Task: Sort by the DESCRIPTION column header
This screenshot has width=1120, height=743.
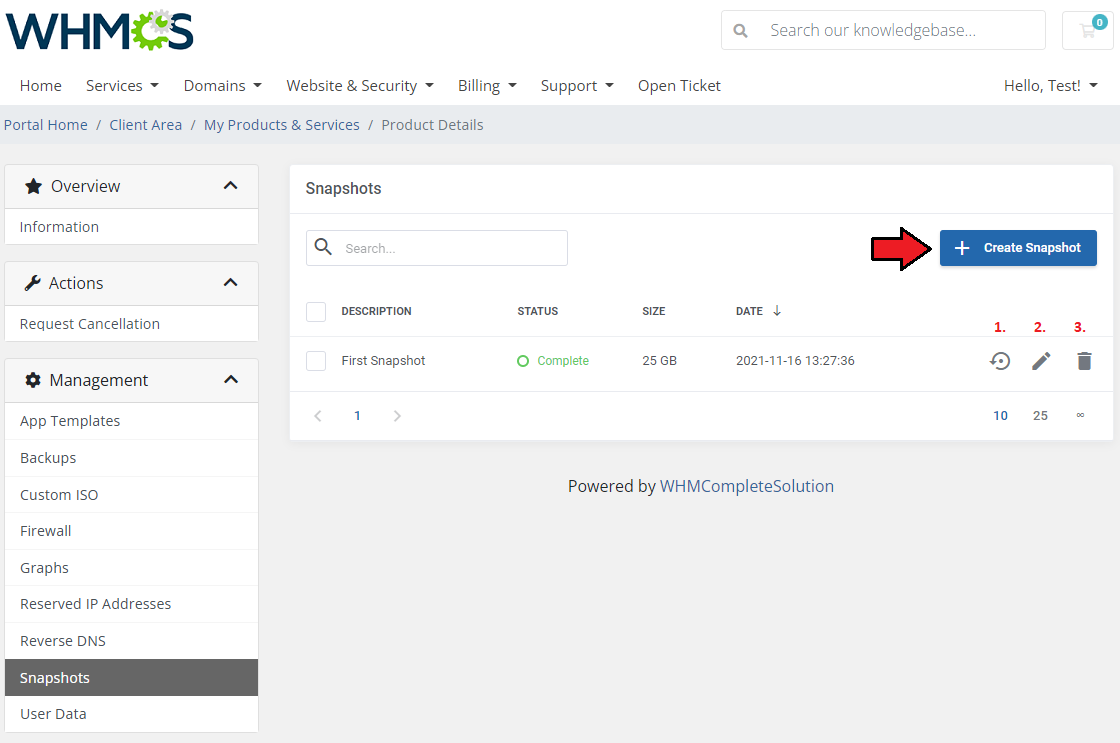Action: click(376, 311)
